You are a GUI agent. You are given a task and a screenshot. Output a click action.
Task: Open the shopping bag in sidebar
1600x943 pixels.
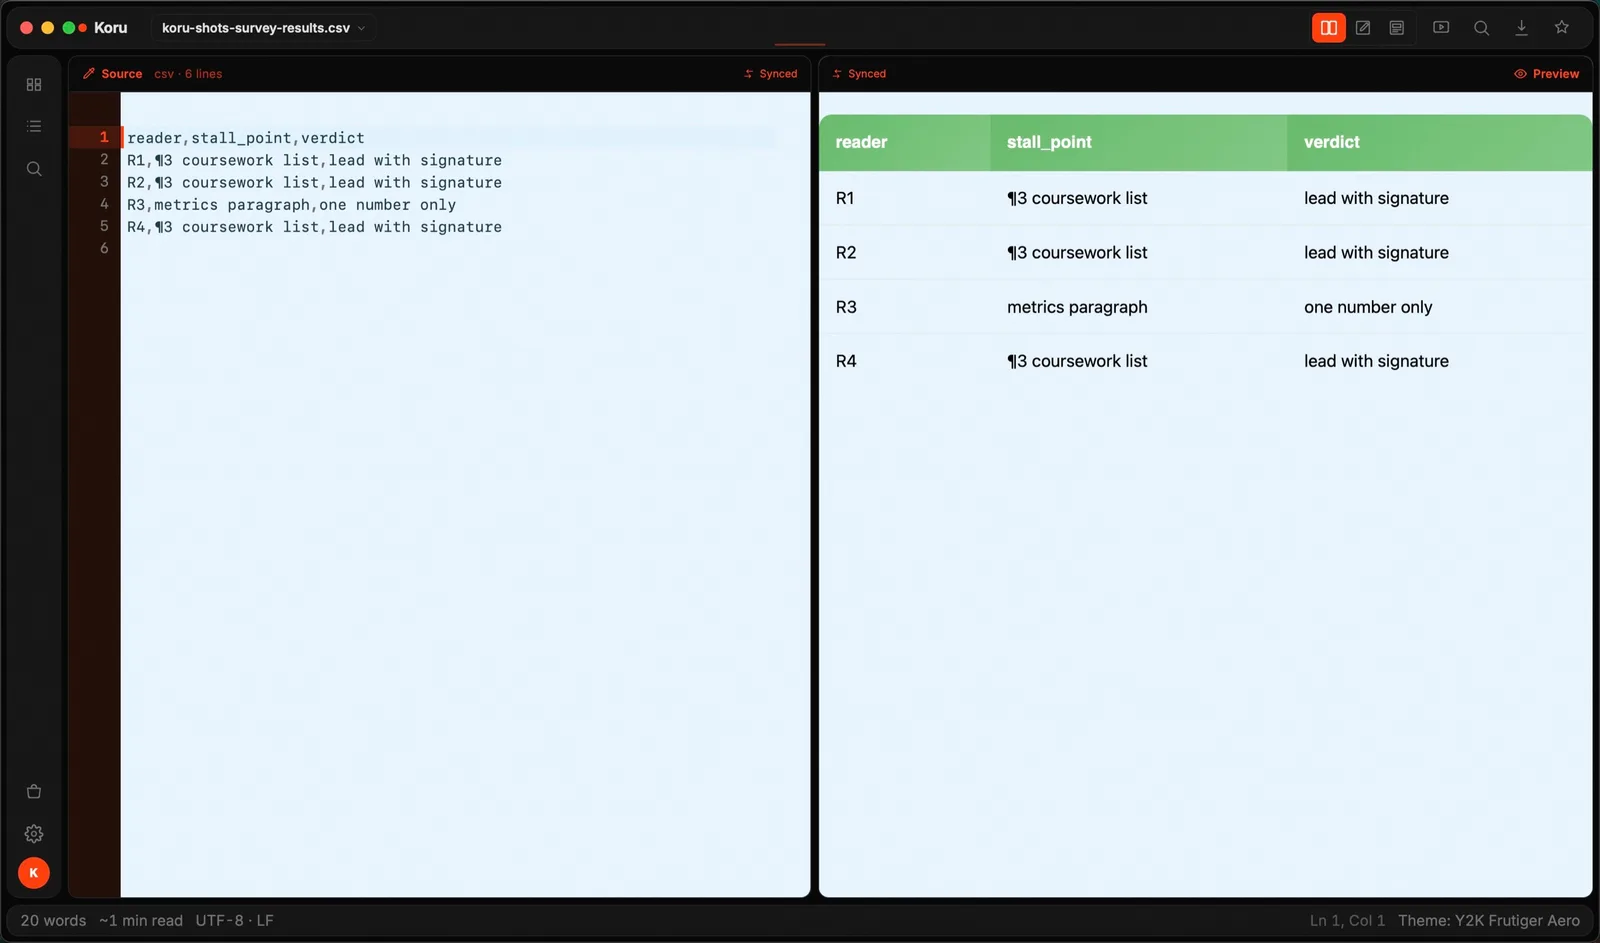point(34,792)
